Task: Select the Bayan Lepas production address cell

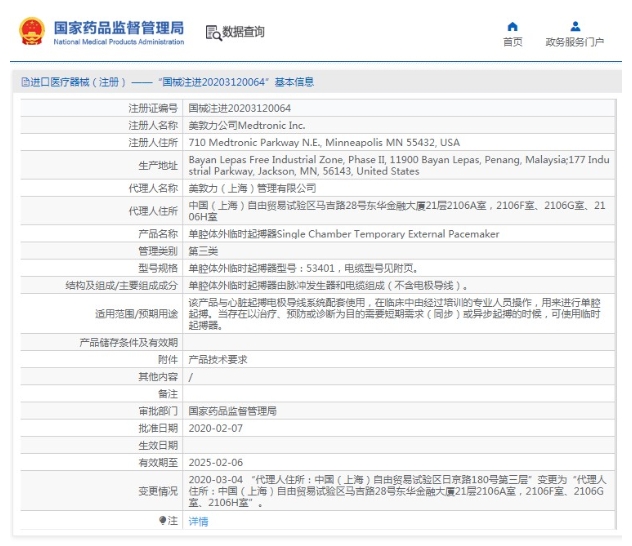Action: pos(399,165)
